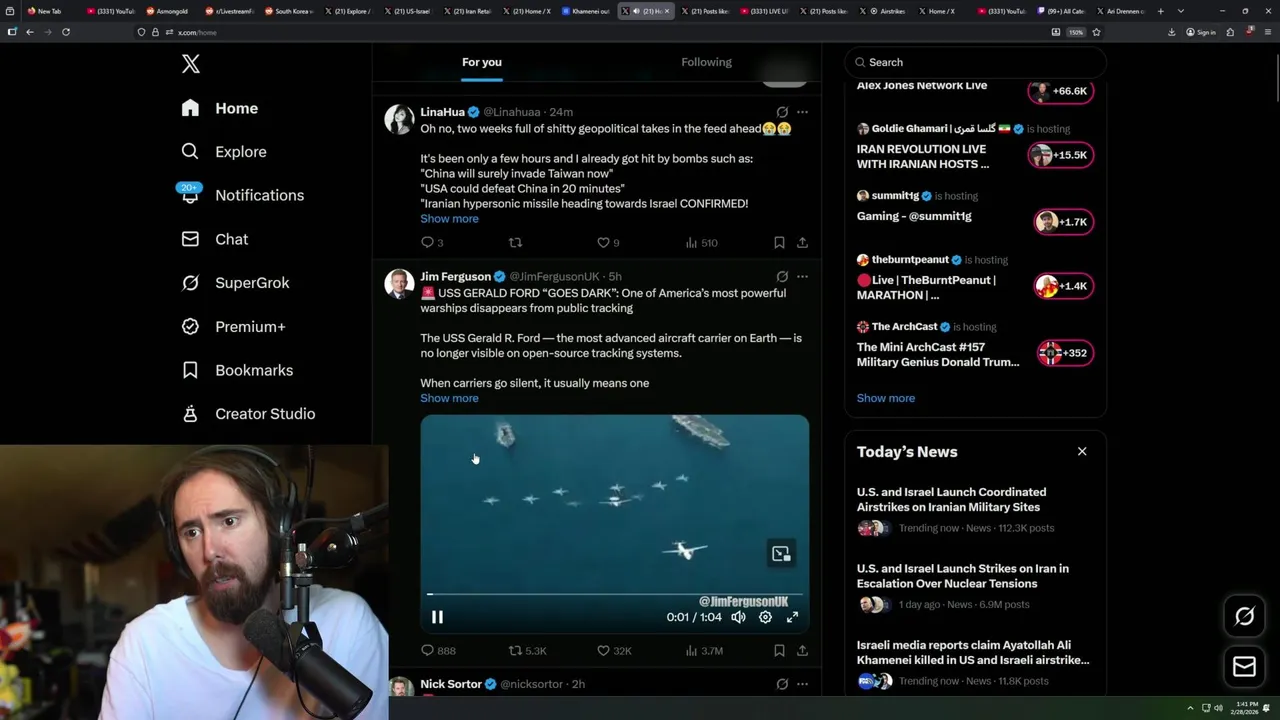
Task: Share LinaHua's post
Action: tap(802, 242)
